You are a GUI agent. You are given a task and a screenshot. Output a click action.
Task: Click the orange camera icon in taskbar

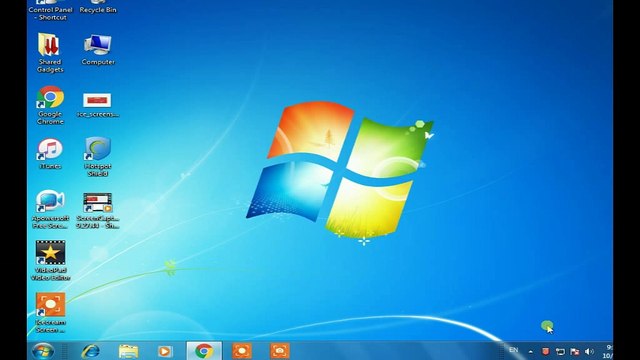click(280, 351)
